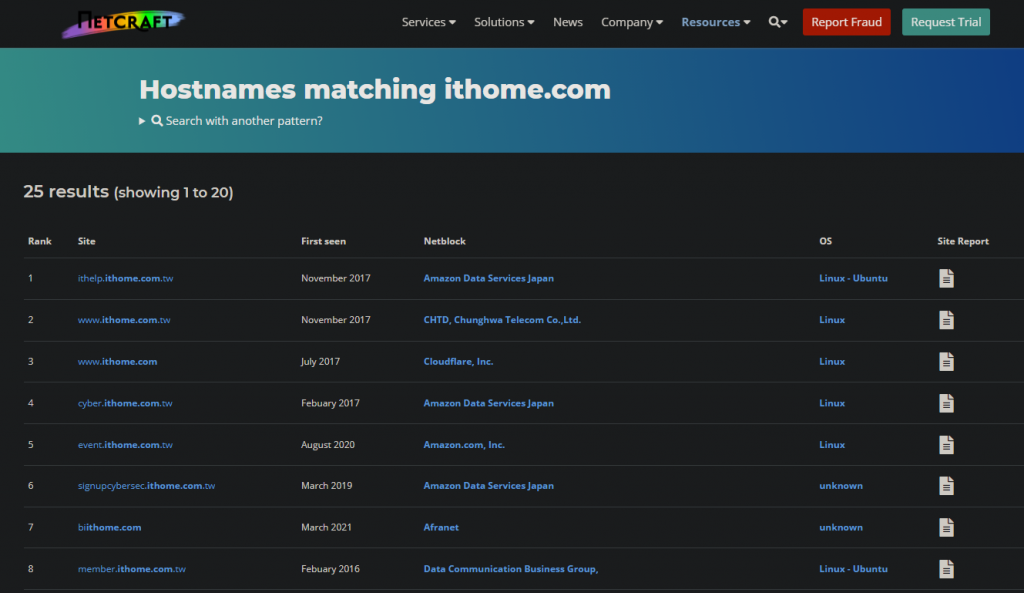Click the Request Trial button
The width and height of the screenshot is (1024, 593).
[x=946, y=22]
